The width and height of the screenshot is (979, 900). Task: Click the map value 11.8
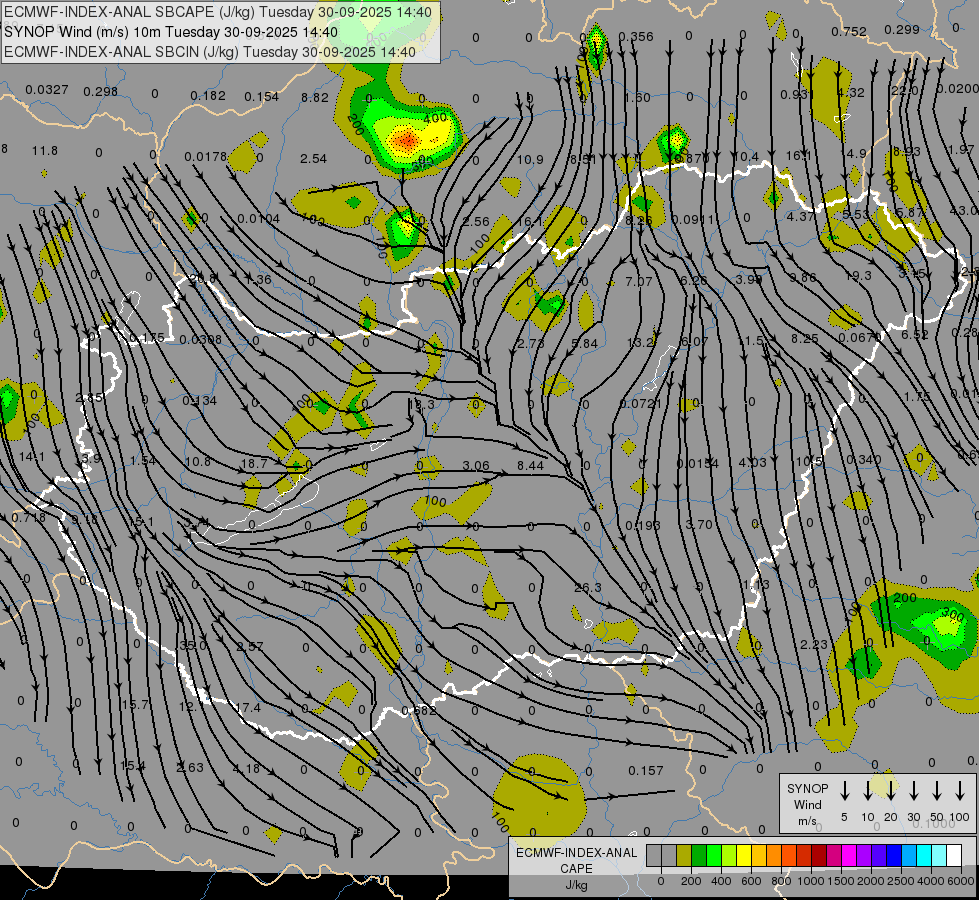pos(45,151)
